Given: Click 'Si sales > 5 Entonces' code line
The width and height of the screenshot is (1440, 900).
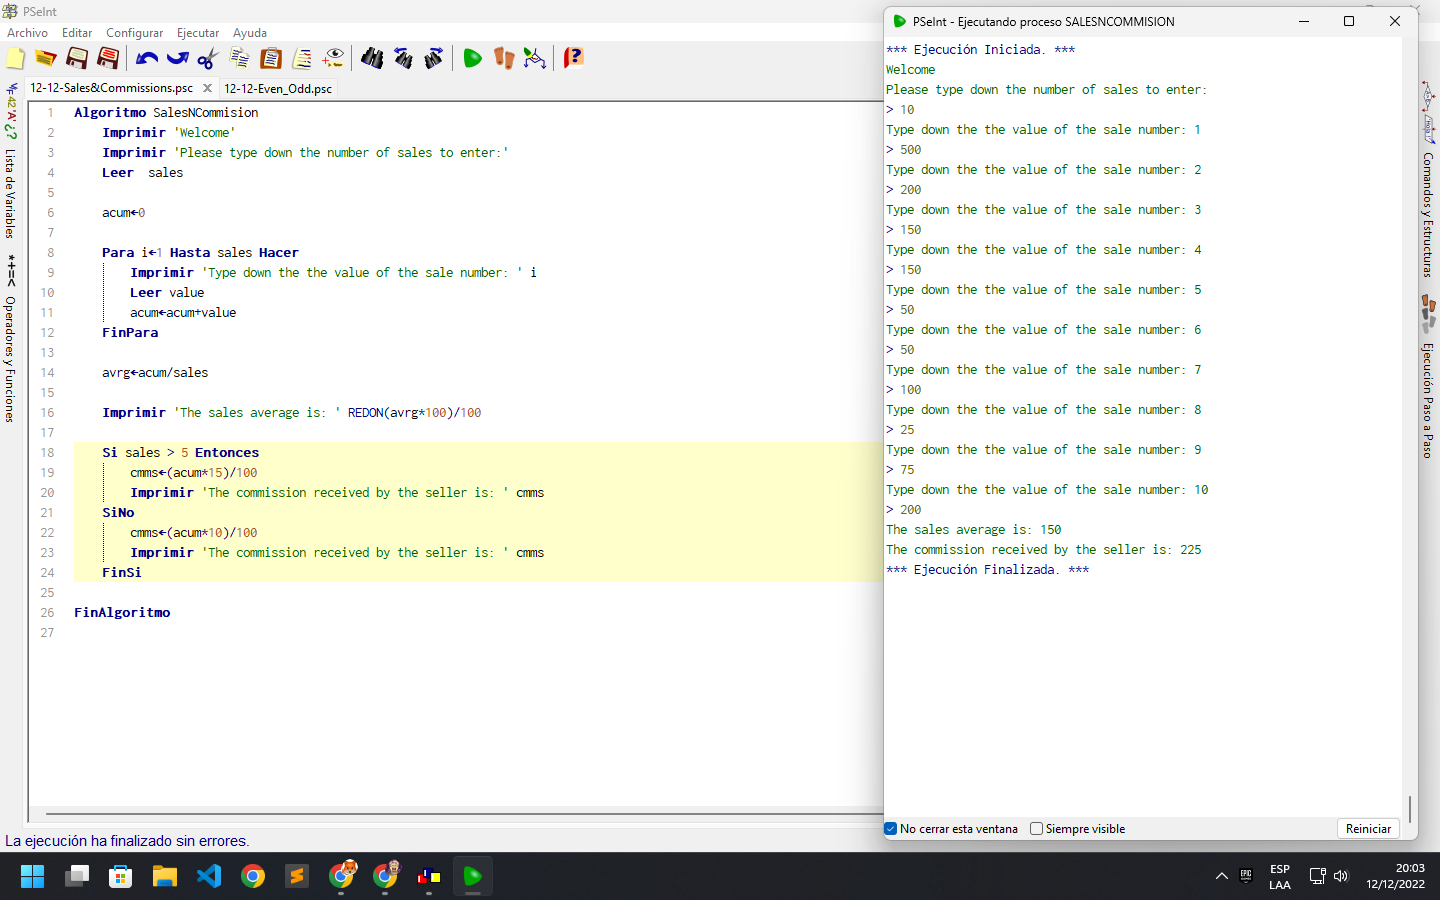Looking at the screenshot, I should (x=180, y=453).
